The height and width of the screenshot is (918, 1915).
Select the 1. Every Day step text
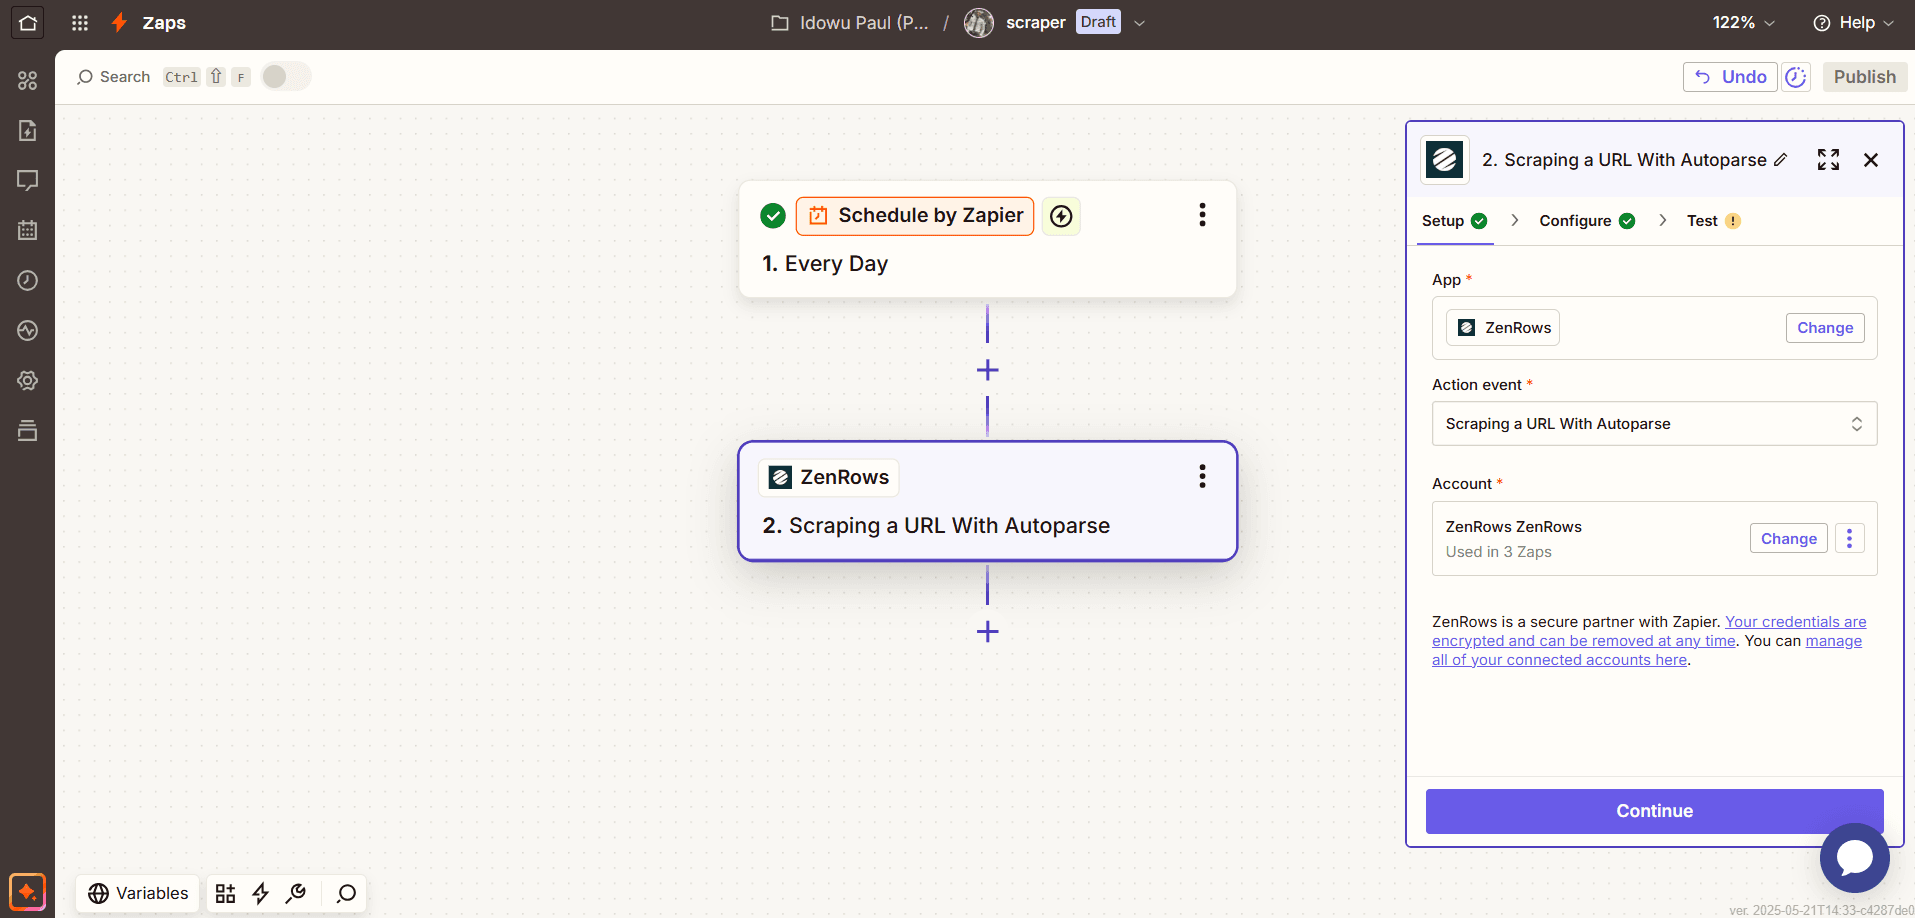(825, 264)
